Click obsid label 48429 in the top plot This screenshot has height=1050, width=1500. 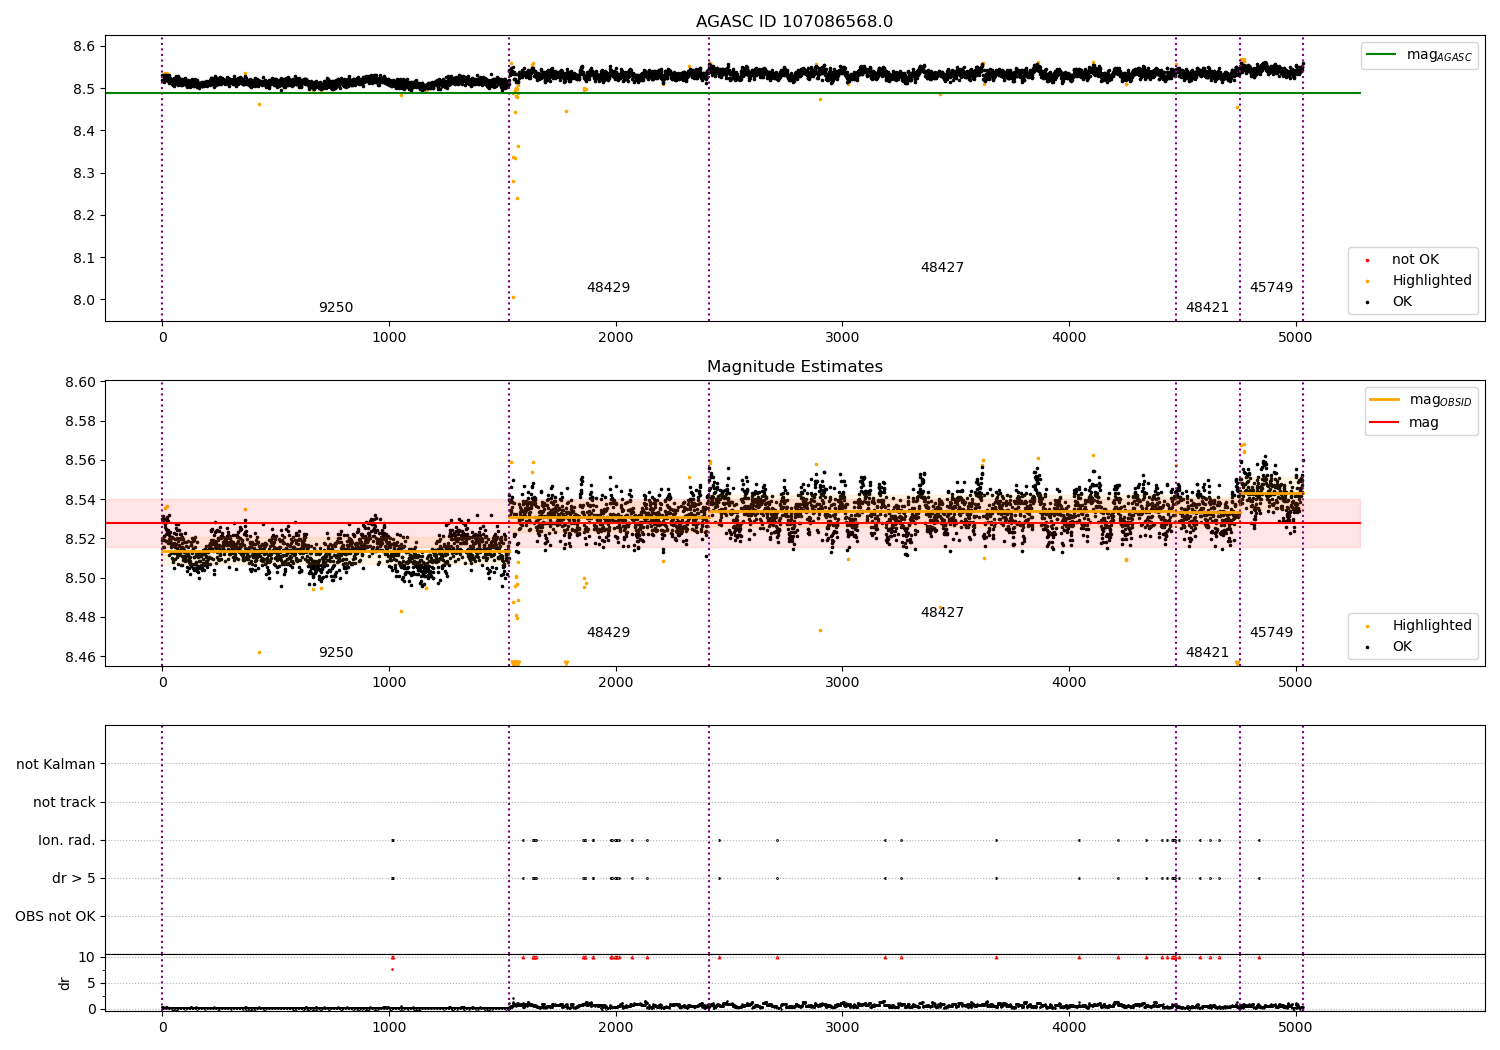click(608, 288)
